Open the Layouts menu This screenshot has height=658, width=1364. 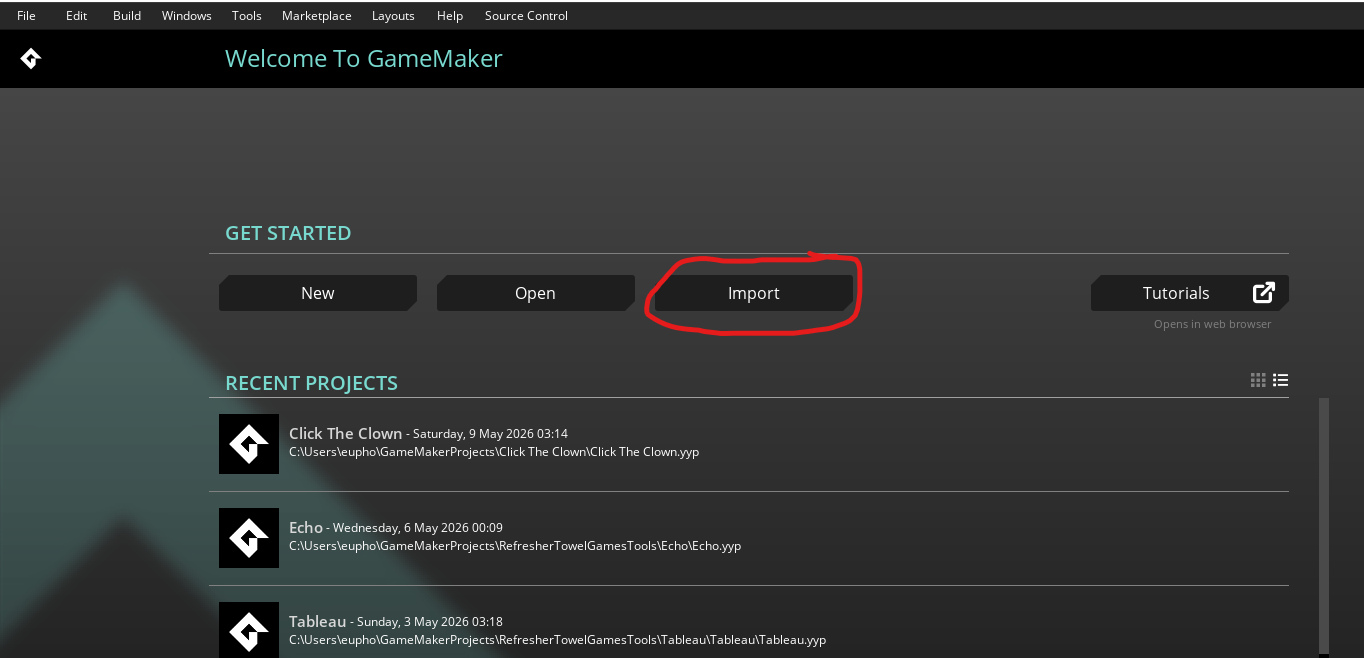click(x=393, y=16)
